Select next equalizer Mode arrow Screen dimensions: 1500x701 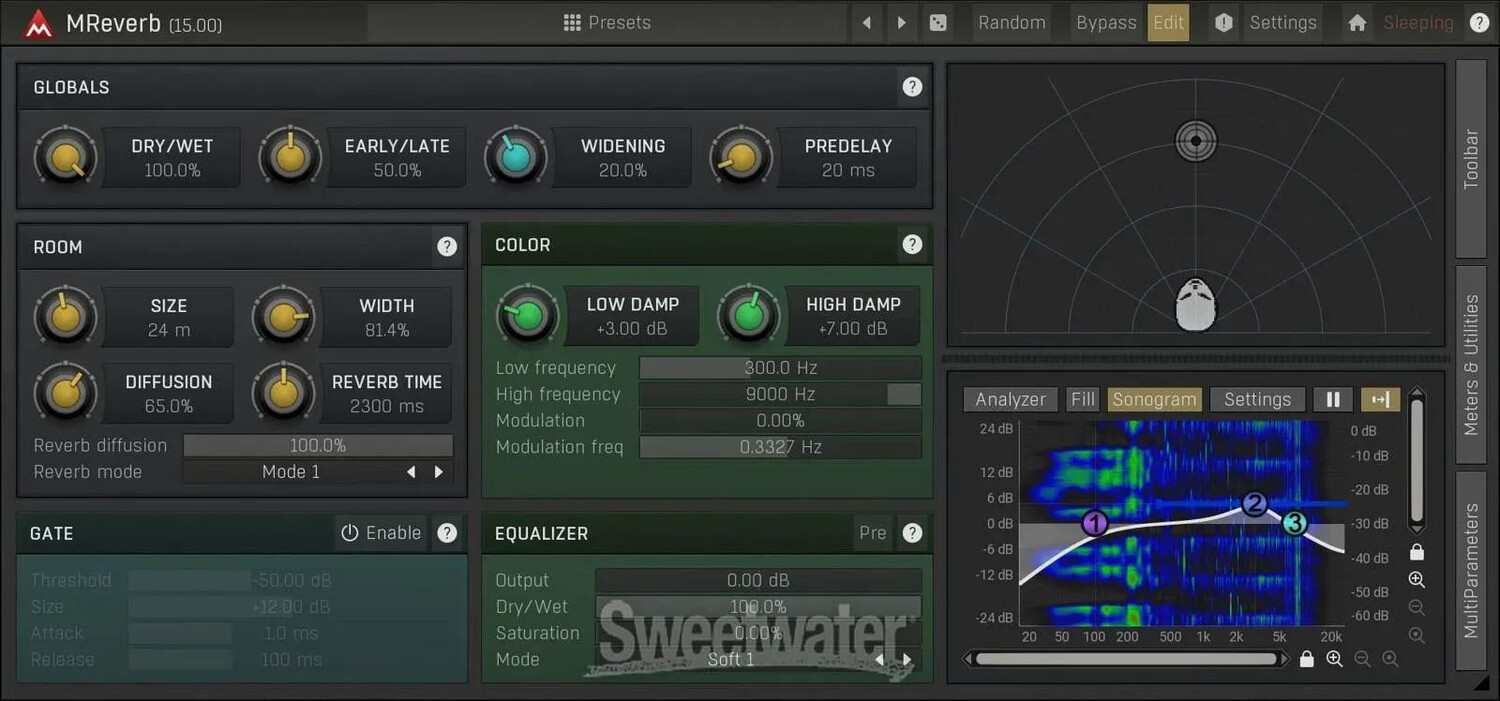pyautogui.click(x=907, y=660)
